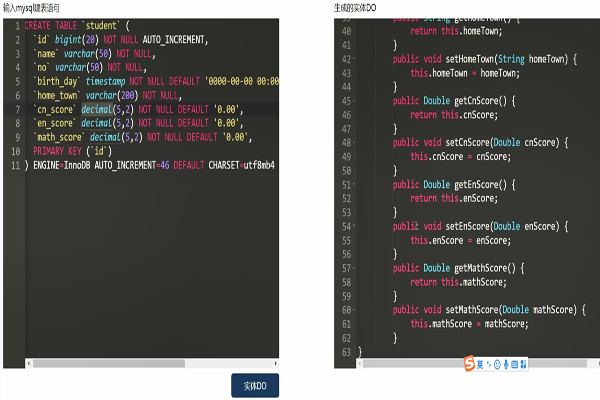Click the Sogou input method S logo
This screenshot has width=600, height=400.
coord(468,363)
